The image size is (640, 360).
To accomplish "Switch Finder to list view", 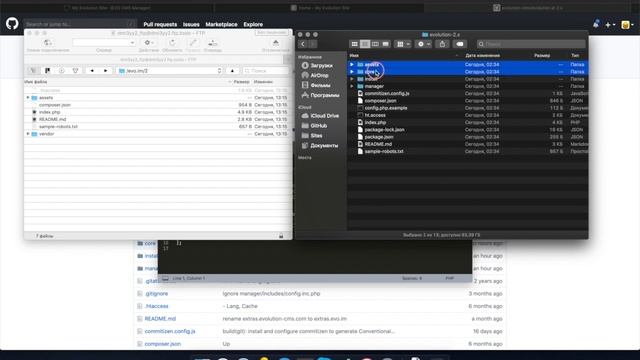I will point(365,44).
